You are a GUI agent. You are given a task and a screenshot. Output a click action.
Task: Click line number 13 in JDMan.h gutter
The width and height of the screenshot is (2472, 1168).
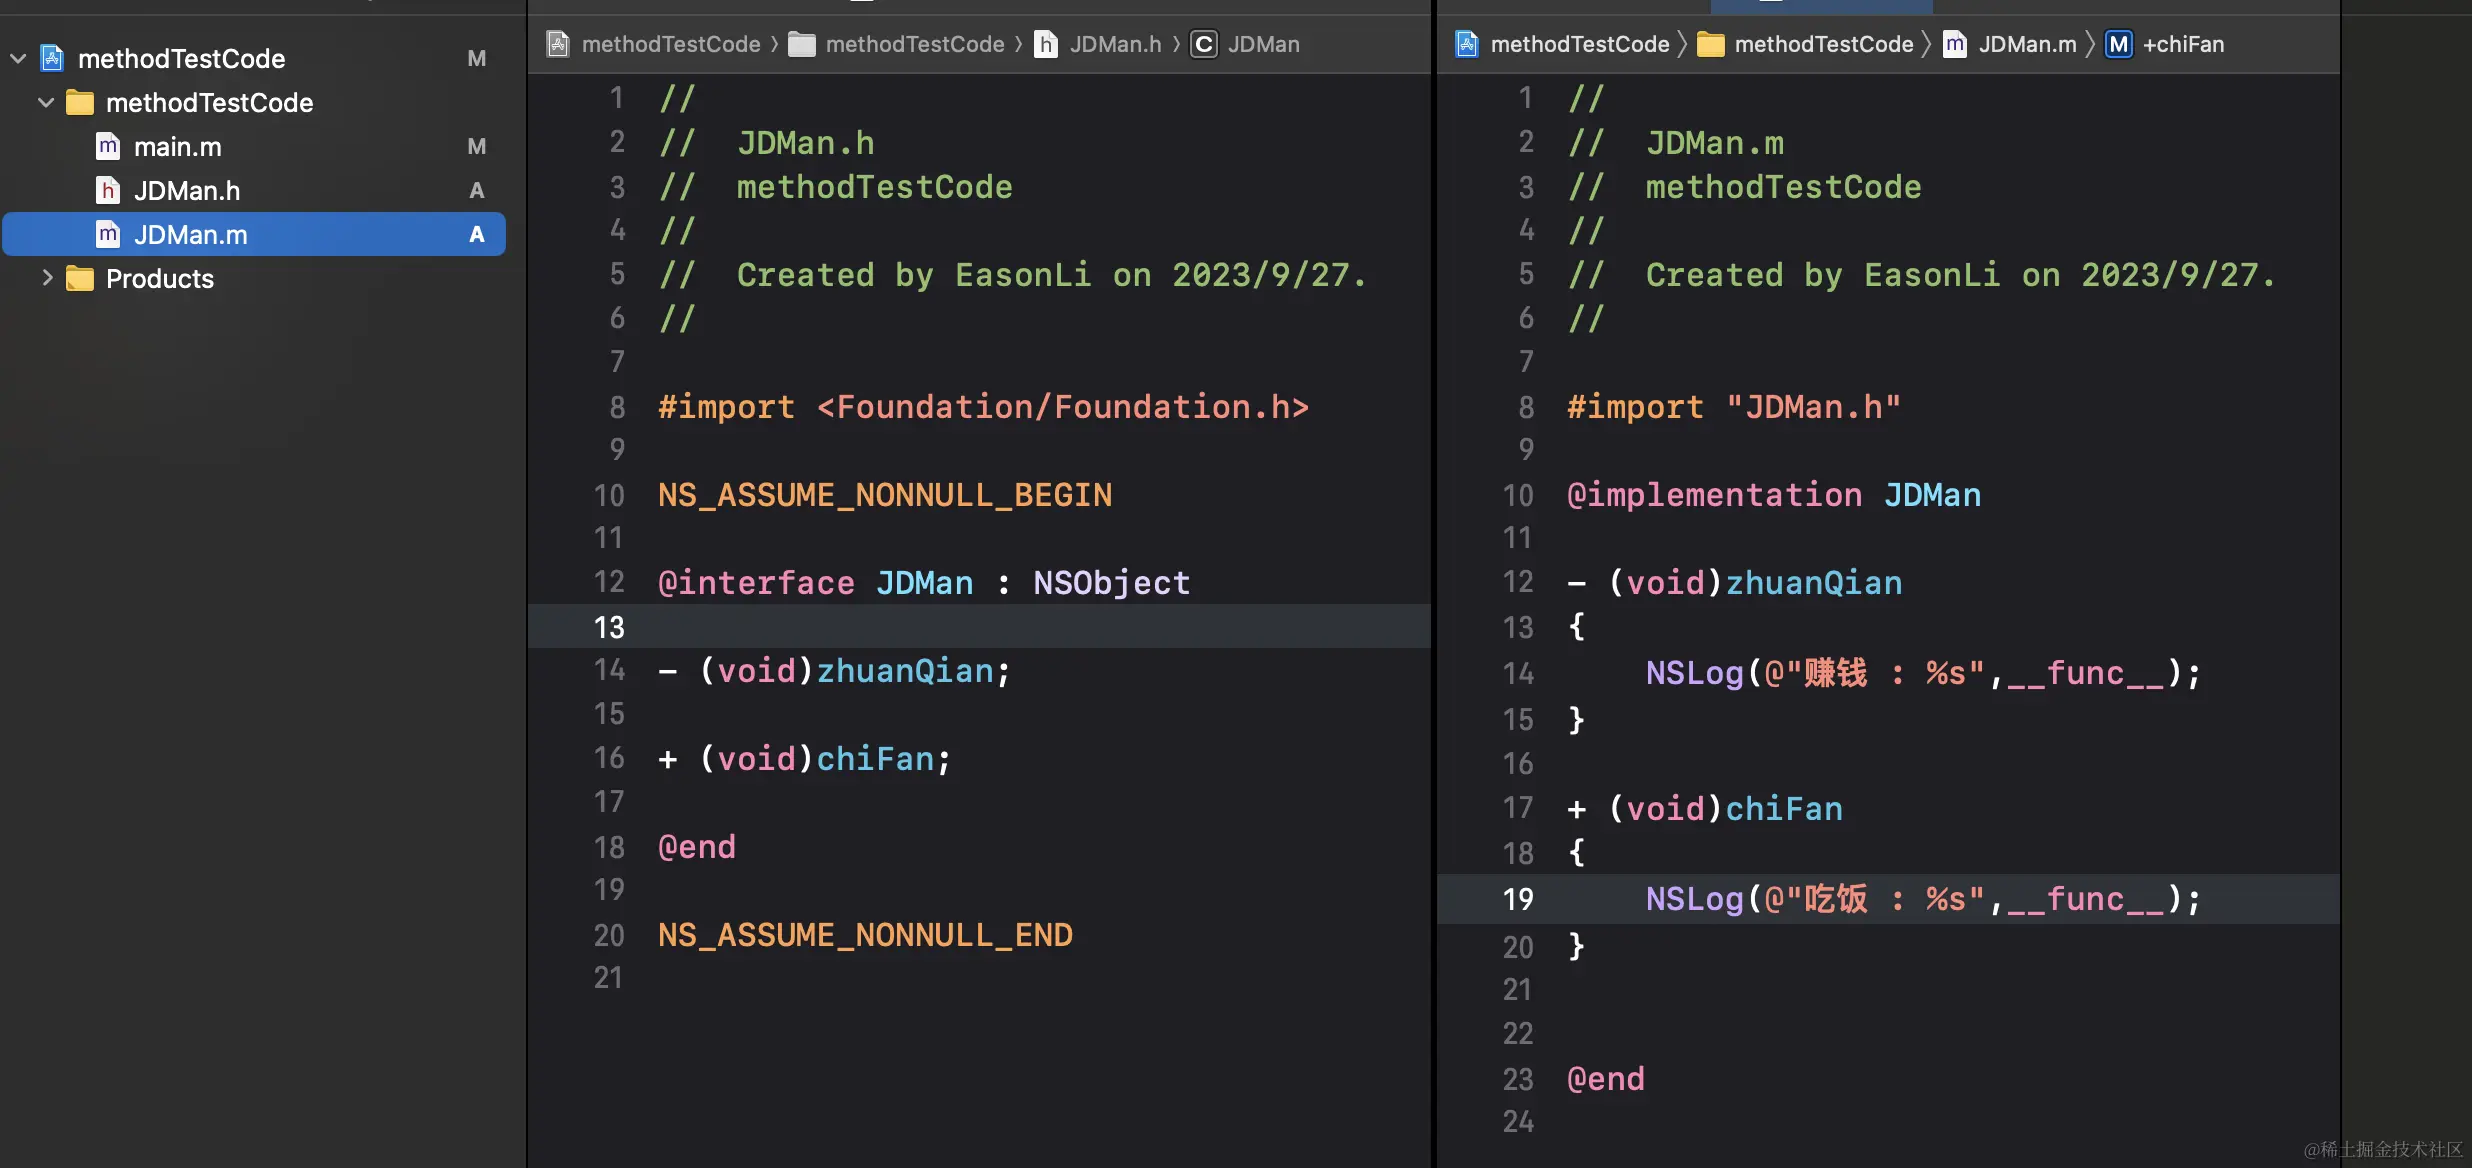[x=609, y=627]
